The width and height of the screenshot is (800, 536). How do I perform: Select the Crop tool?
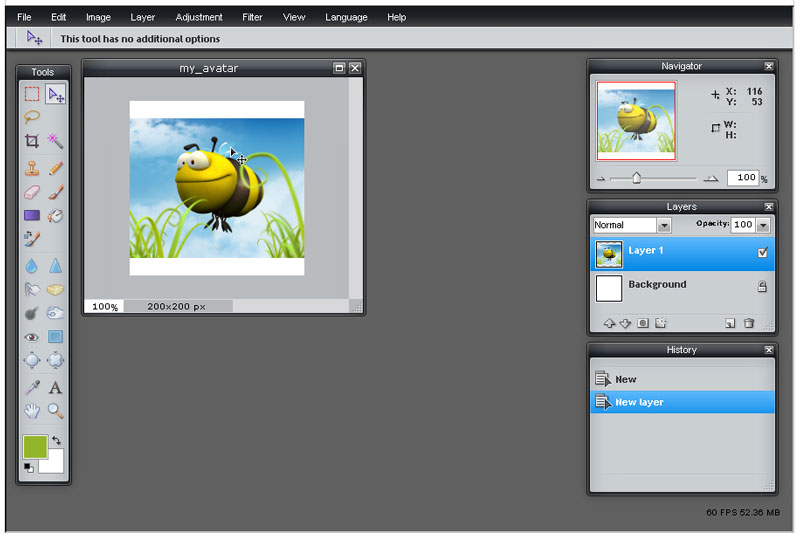click(32, 141)
